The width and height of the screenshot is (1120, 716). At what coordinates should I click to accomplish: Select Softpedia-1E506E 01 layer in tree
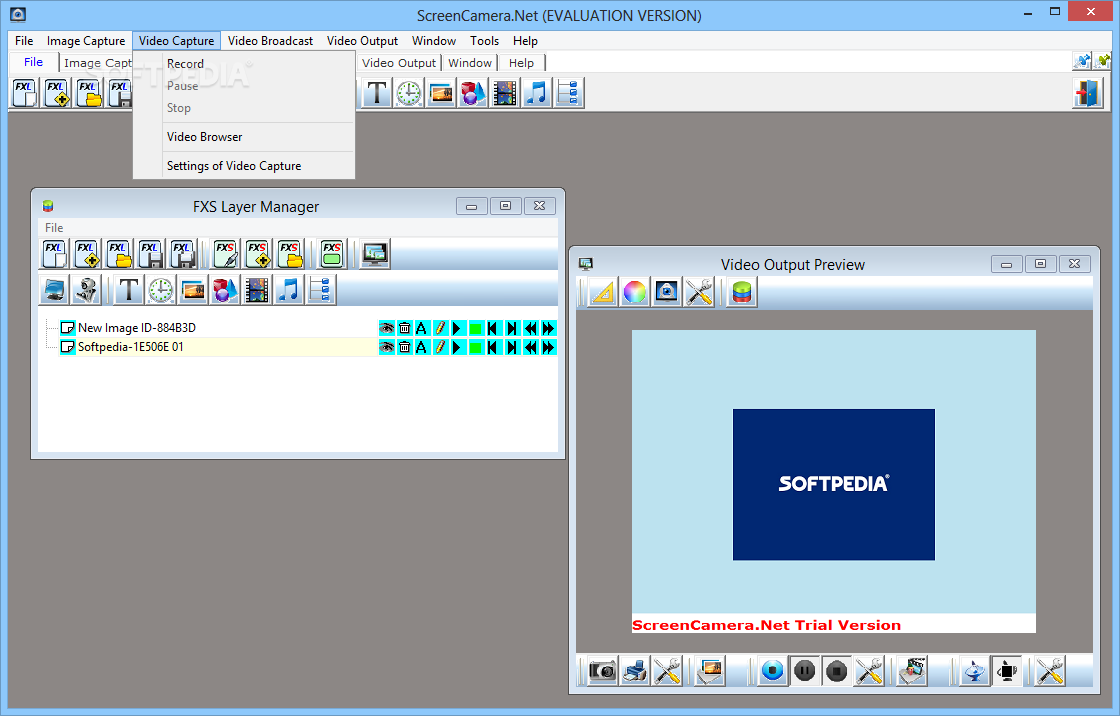click(131, 347)
